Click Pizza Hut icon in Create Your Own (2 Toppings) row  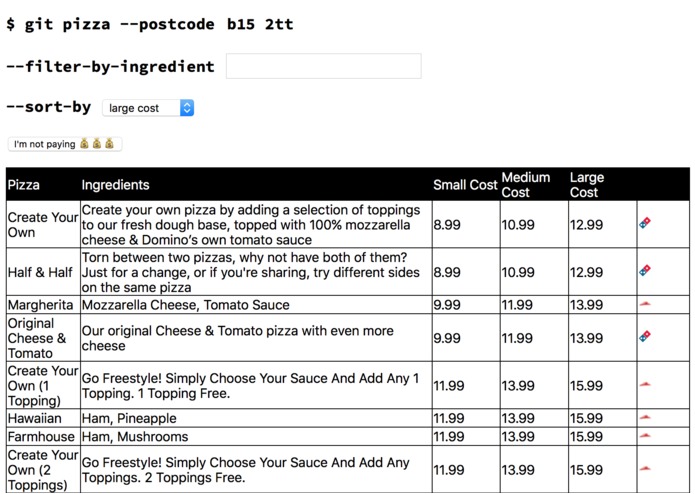point(645,468)
